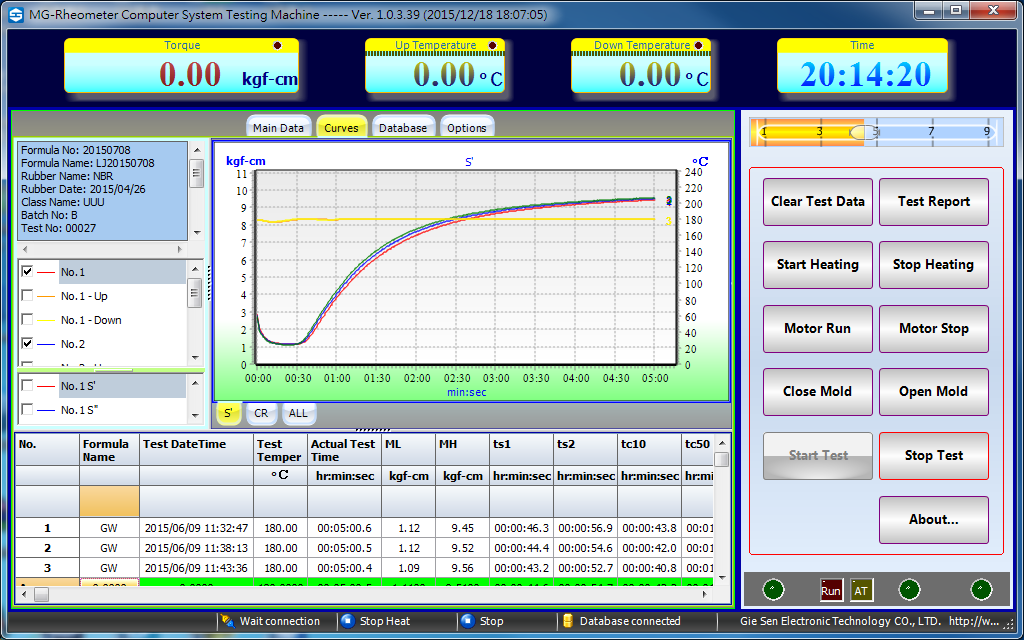Viewport: 1024px width, 640px height.
Task: Click the Database connected status icon
Action: tap(567, 621)
